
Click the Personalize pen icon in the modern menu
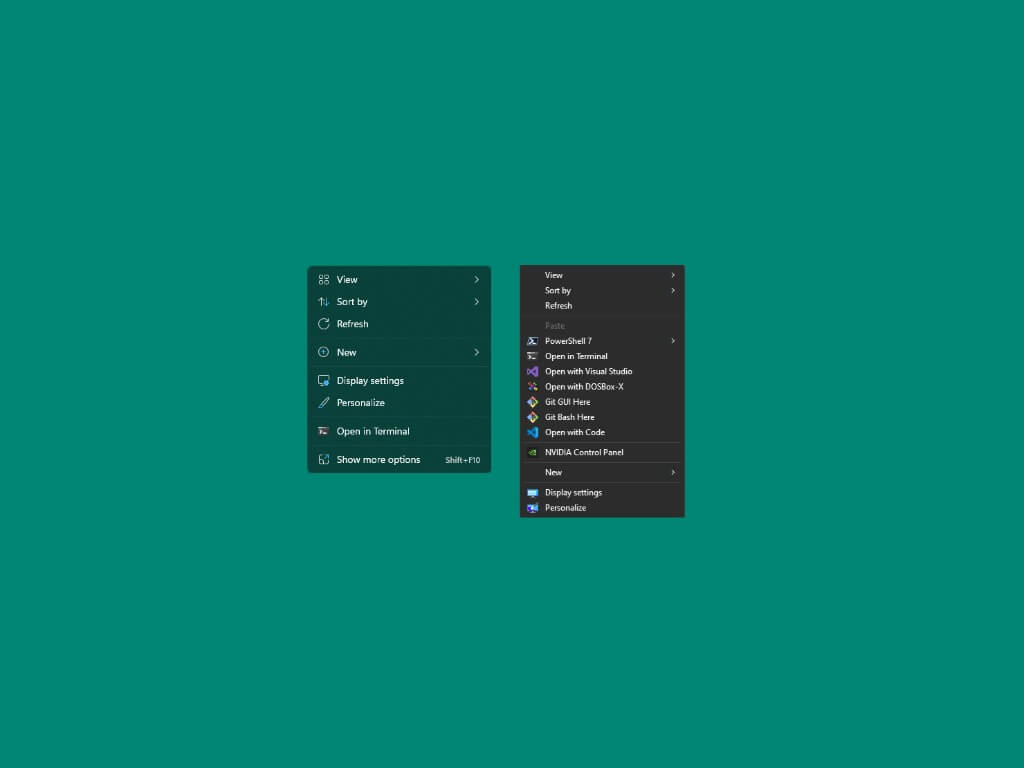coord(323,403)
